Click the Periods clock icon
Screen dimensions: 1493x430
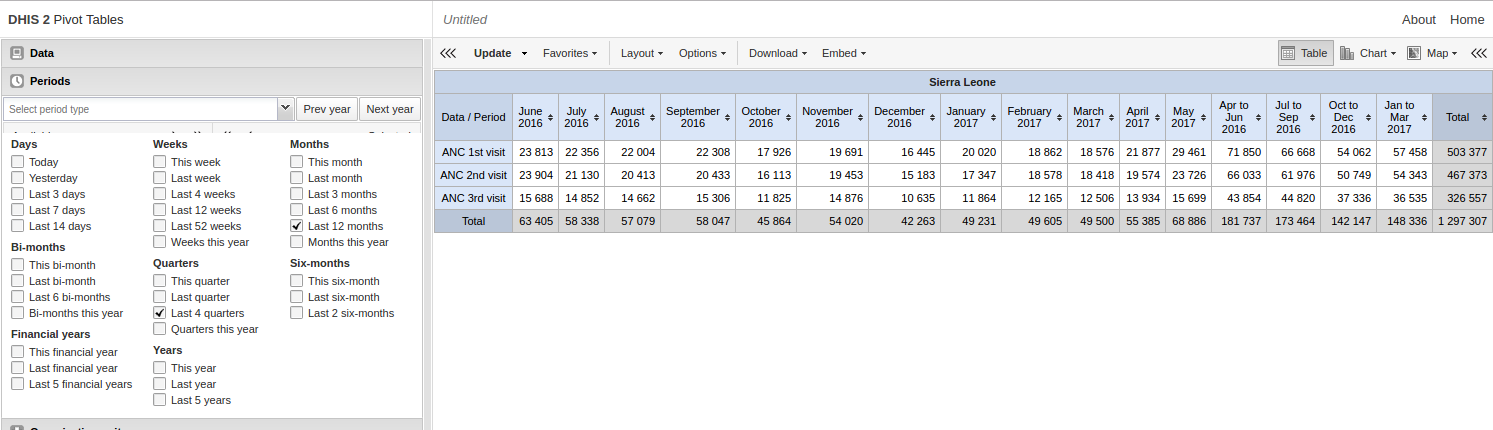(17, 81)
